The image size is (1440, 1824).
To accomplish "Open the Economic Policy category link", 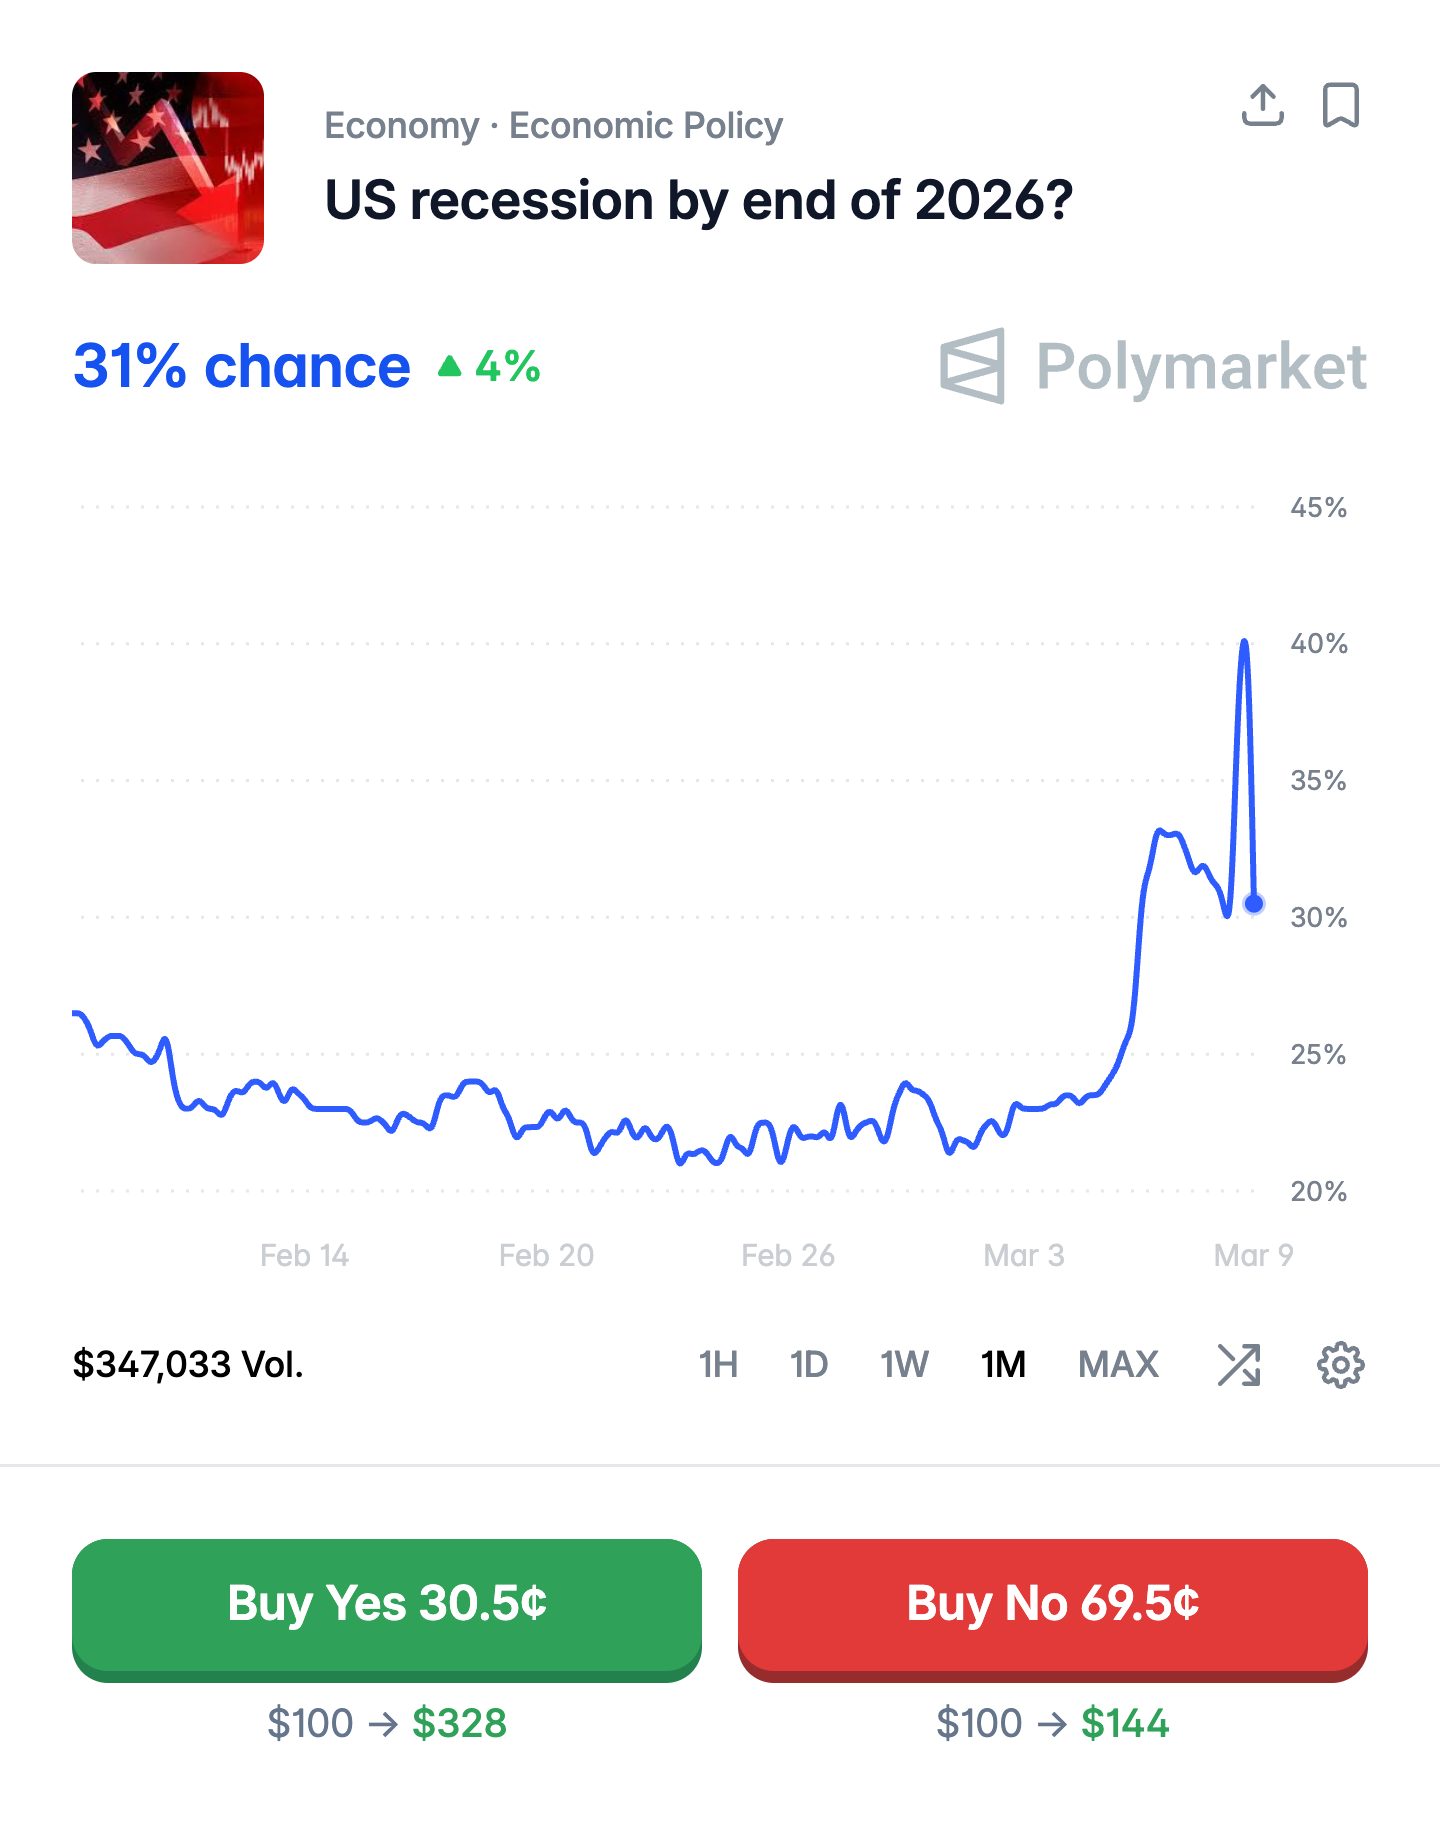I will (x=646, y=126).
